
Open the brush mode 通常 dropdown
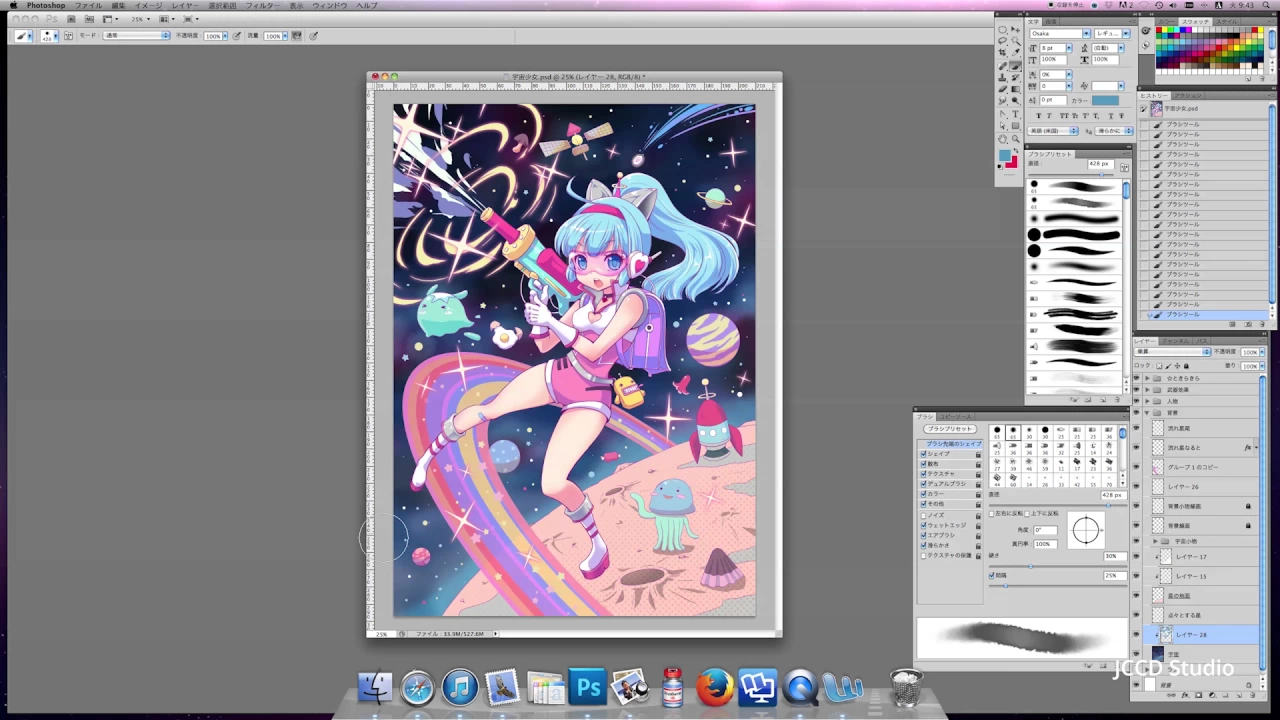point(137,36)
